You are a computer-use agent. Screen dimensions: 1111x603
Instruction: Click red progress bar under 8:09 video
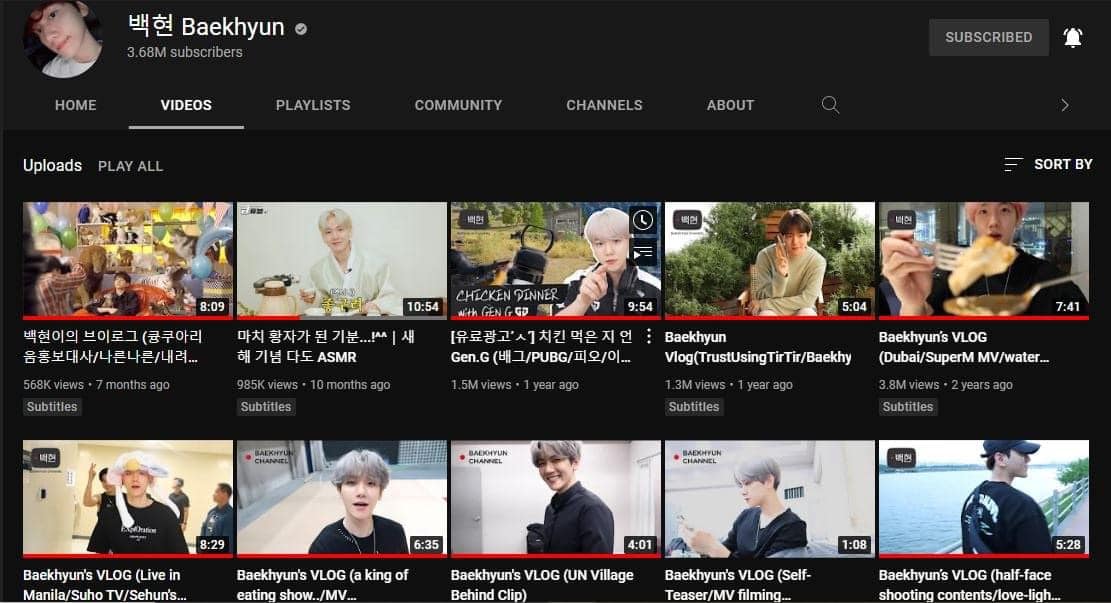(x=127, y=318)
